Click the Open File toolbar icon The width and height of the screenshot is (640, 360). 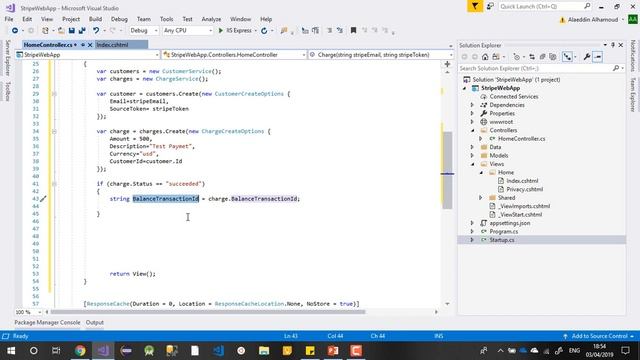[61, 31]
